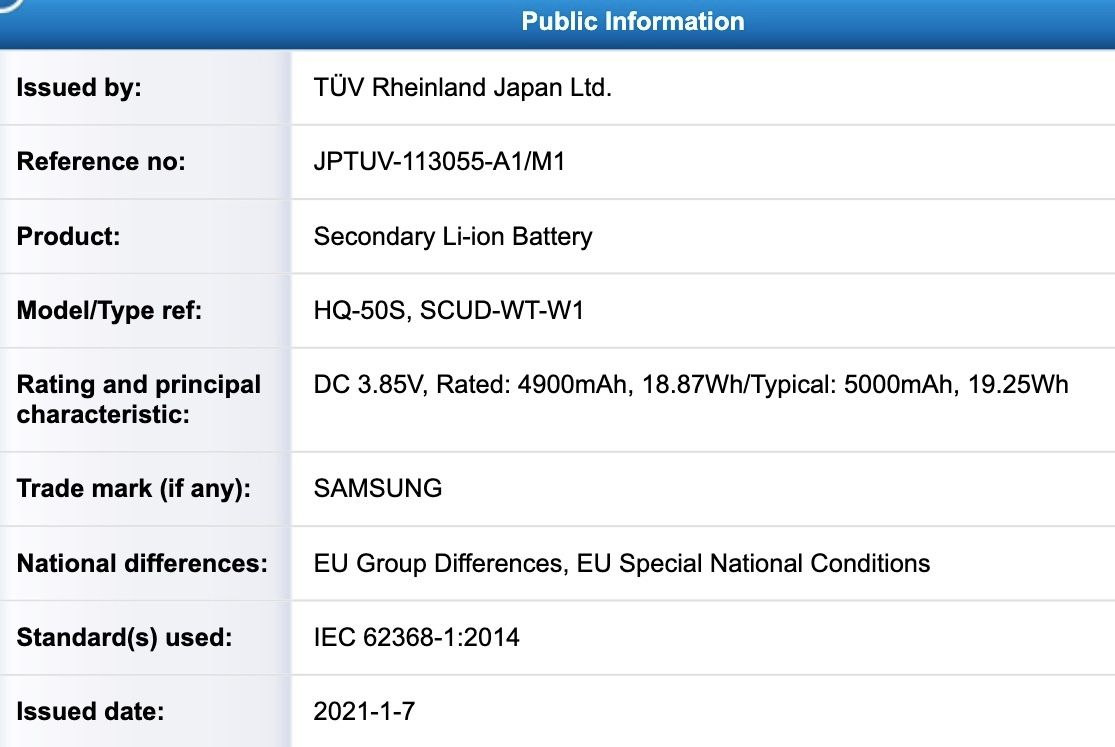
Task: Click the partial circle logo in header corner
Action: pos(12,5)
